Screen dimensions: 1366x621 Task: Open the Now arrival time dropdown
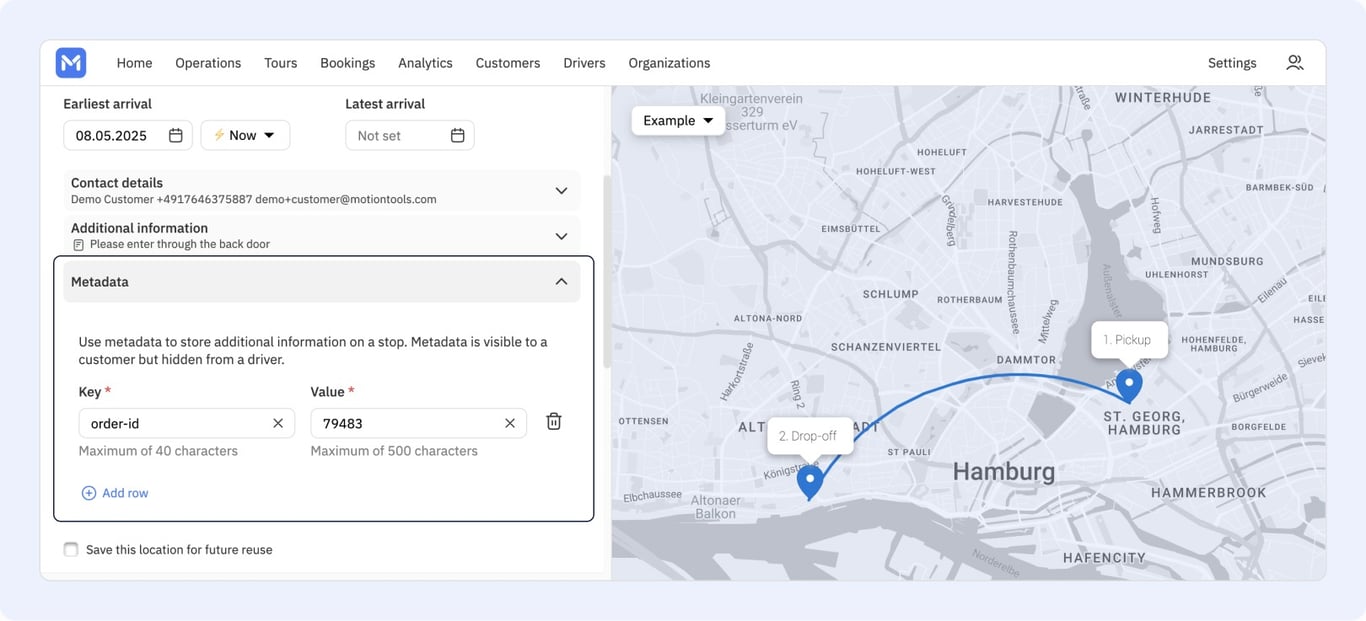(245, 135)
